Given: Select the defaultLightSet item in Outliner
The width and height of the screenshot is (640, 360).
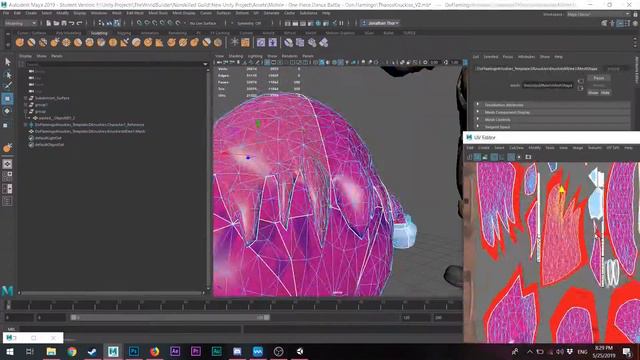Looking at the screenshot, I should (48, 138).
